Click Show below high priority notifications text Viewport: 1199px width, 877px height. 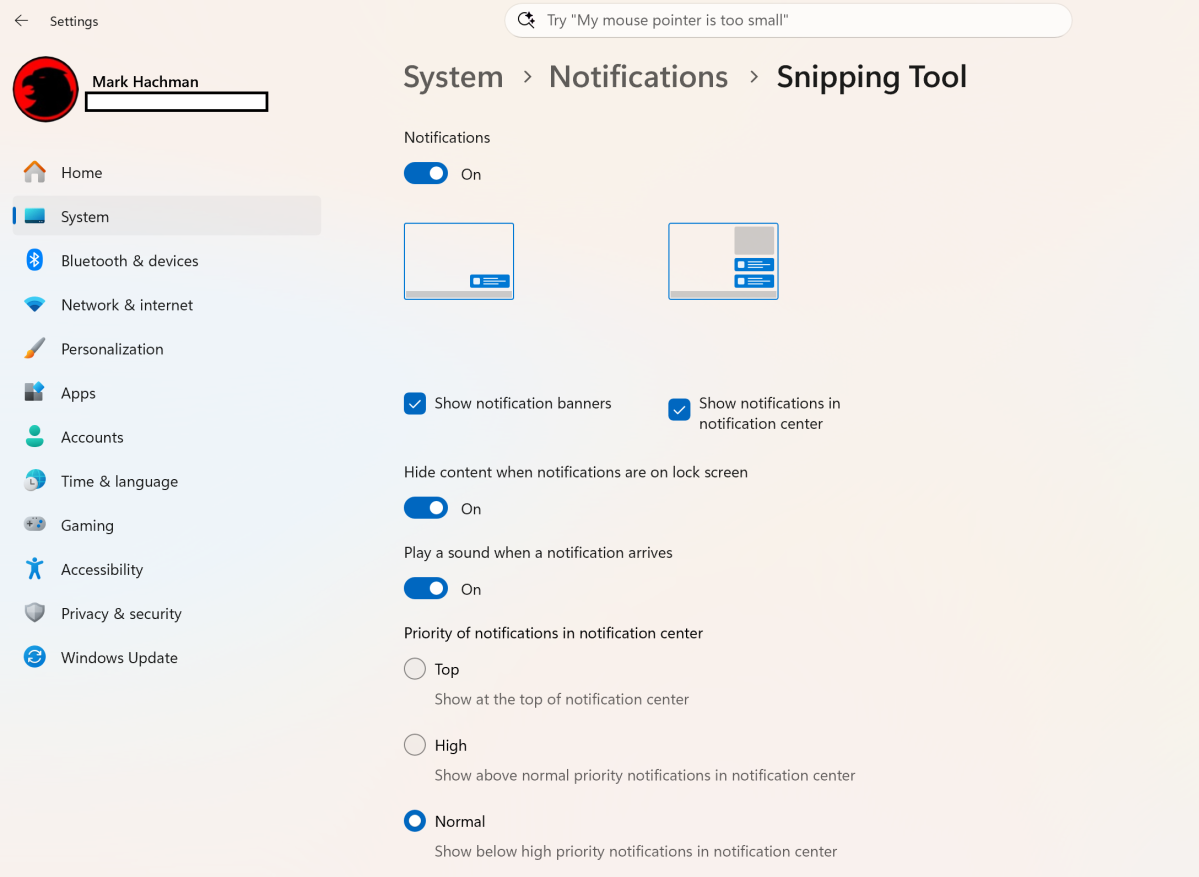pos(635,851)
